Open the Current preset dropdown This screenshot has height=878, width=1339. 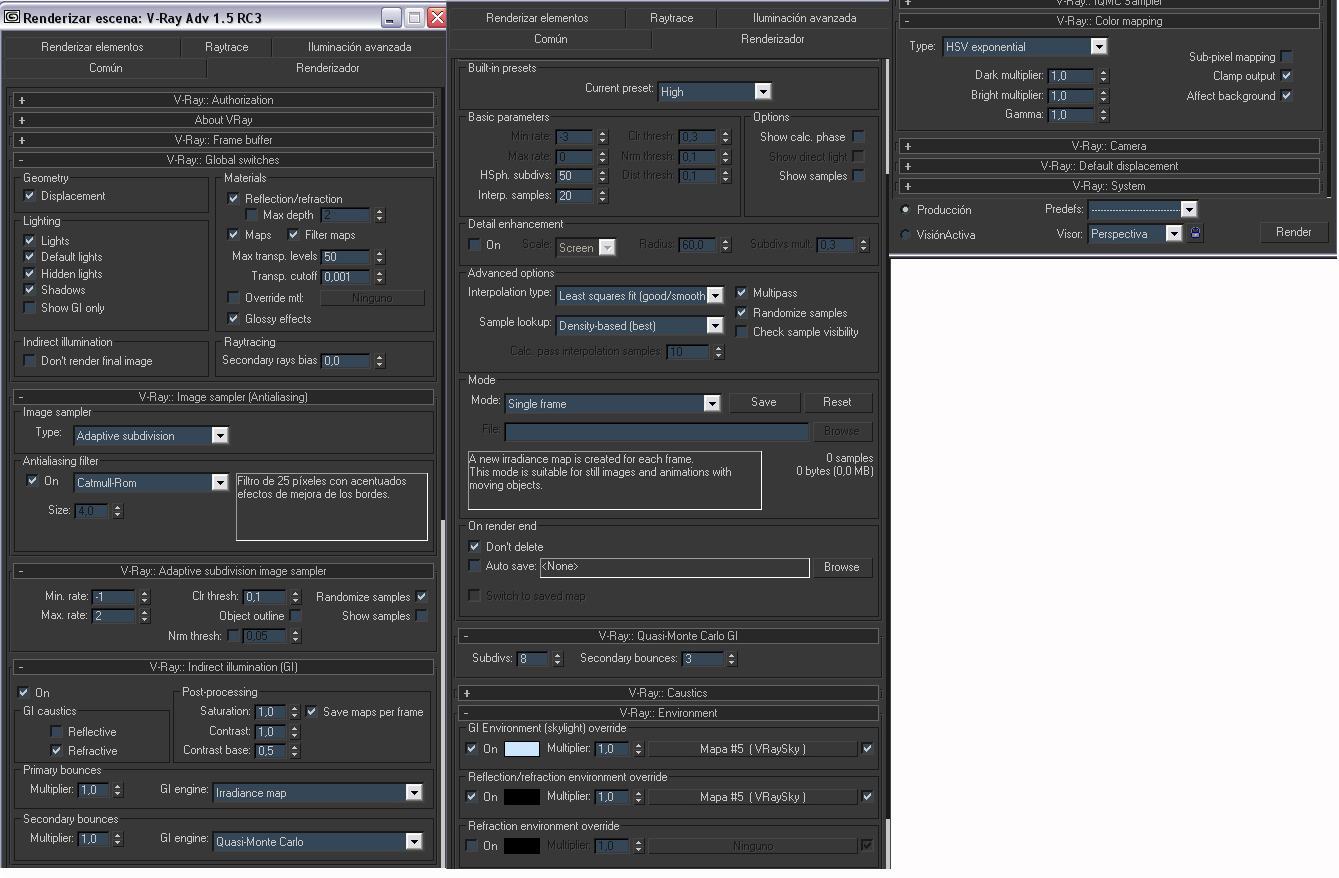tap(715, 91)
